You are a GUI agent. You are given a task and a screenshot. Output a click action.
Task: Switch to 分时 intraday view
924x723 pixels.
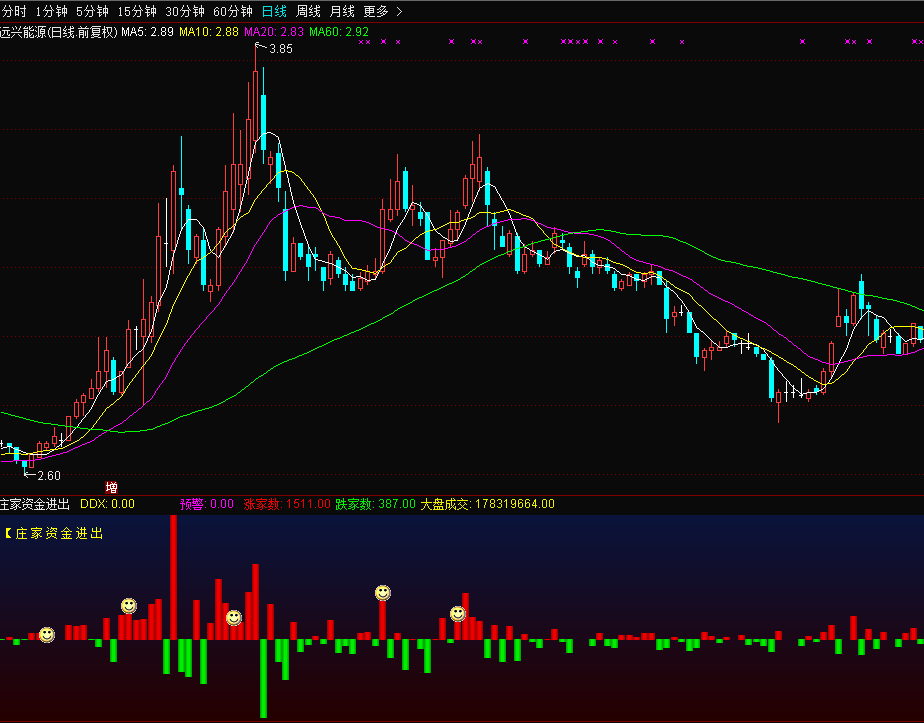pos(14,11)
